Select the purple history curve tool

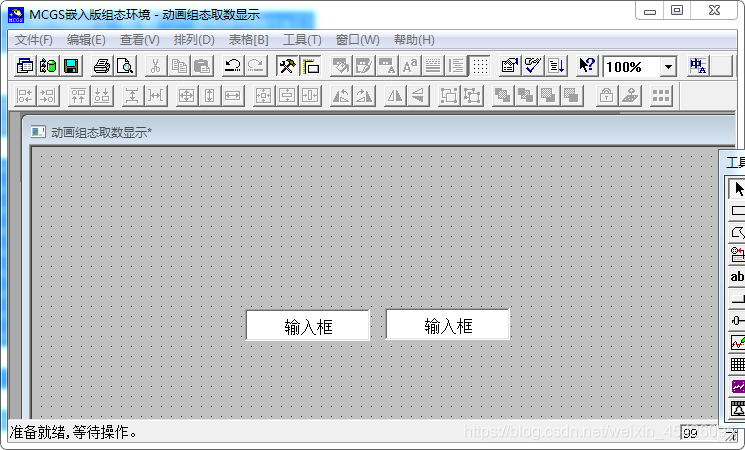pyautogui.click(x=737, y=386)
